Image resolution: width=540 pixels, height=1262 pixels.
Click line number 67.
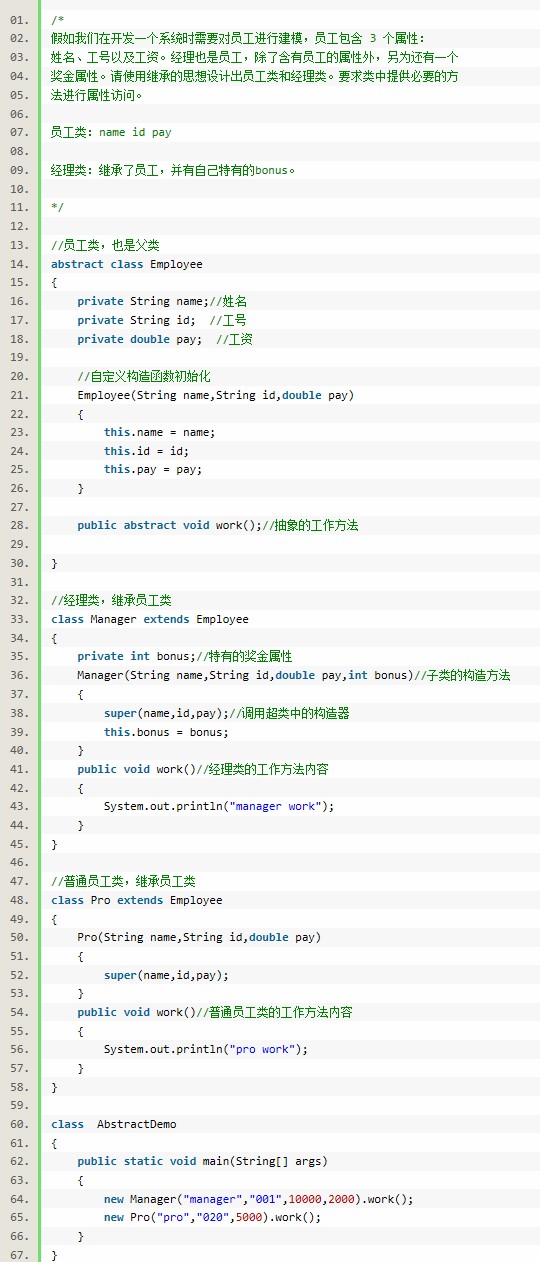19,1255
